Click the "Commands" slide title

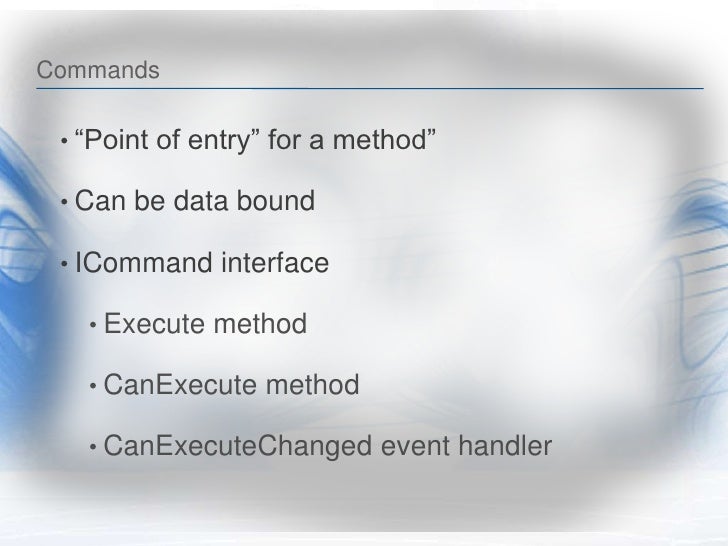tap(98, 70)
